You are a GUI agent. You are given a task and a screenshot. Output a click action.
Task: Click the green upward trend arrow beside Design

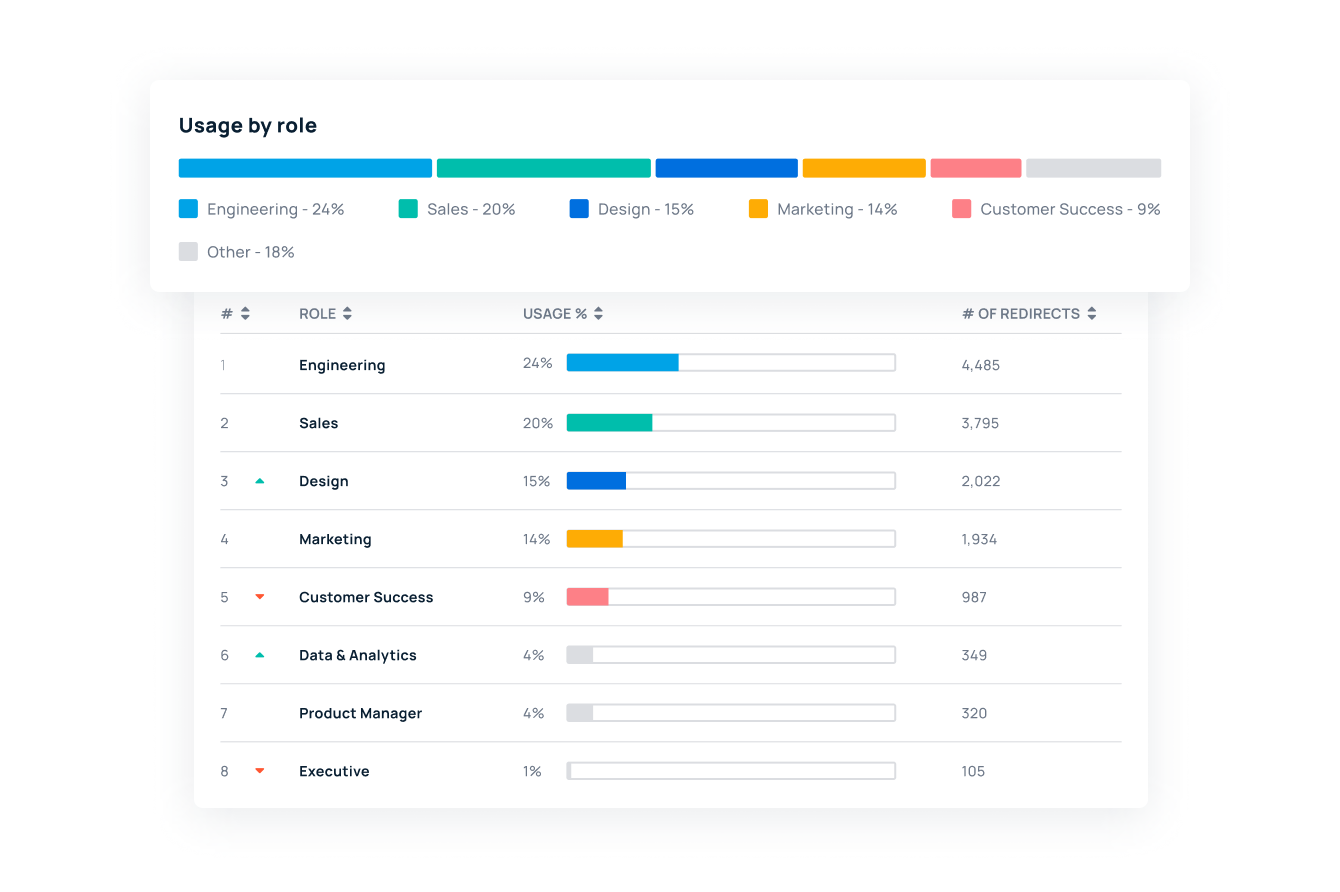261,480
